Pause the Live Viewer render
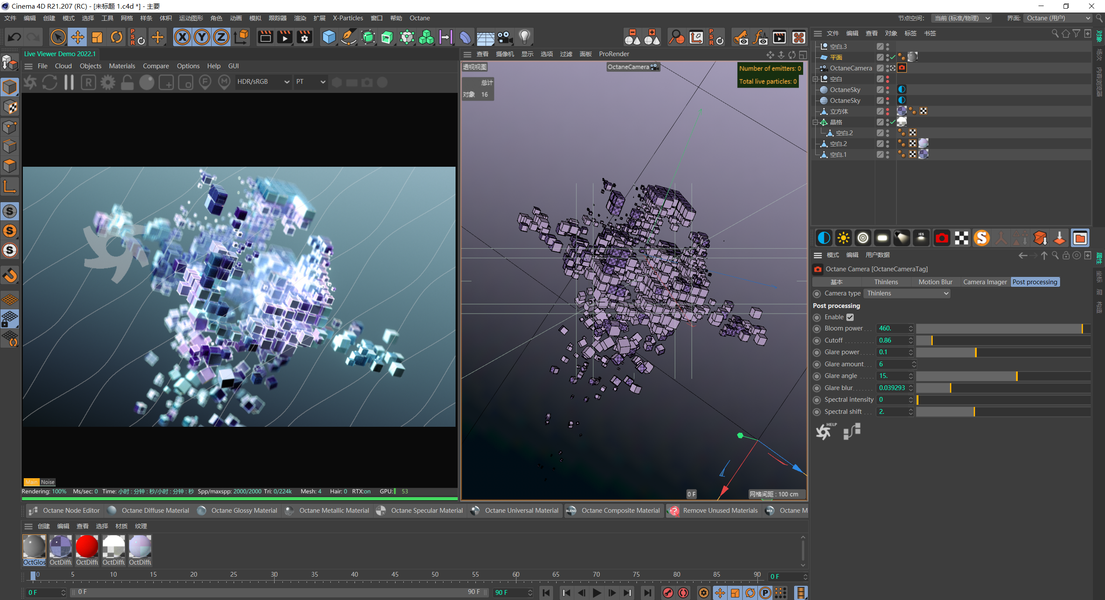Screen dimensions: 1105x600 tap(69, 82)
